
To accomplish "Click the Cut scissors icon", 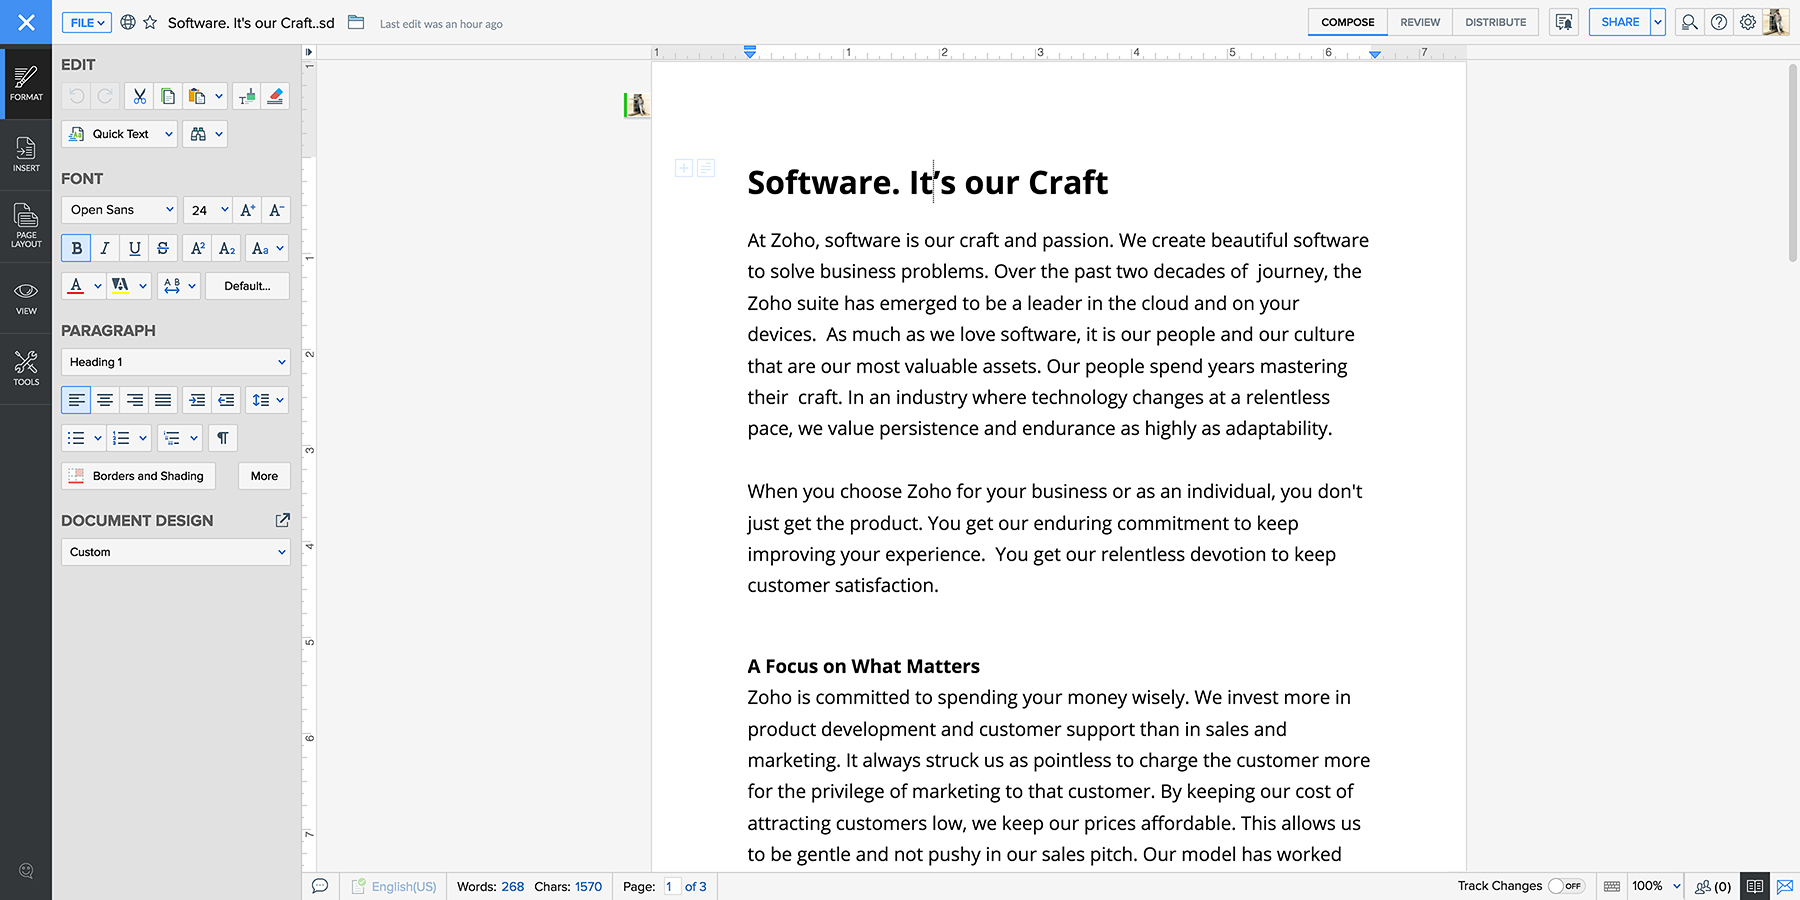I will tap(139, 96).
